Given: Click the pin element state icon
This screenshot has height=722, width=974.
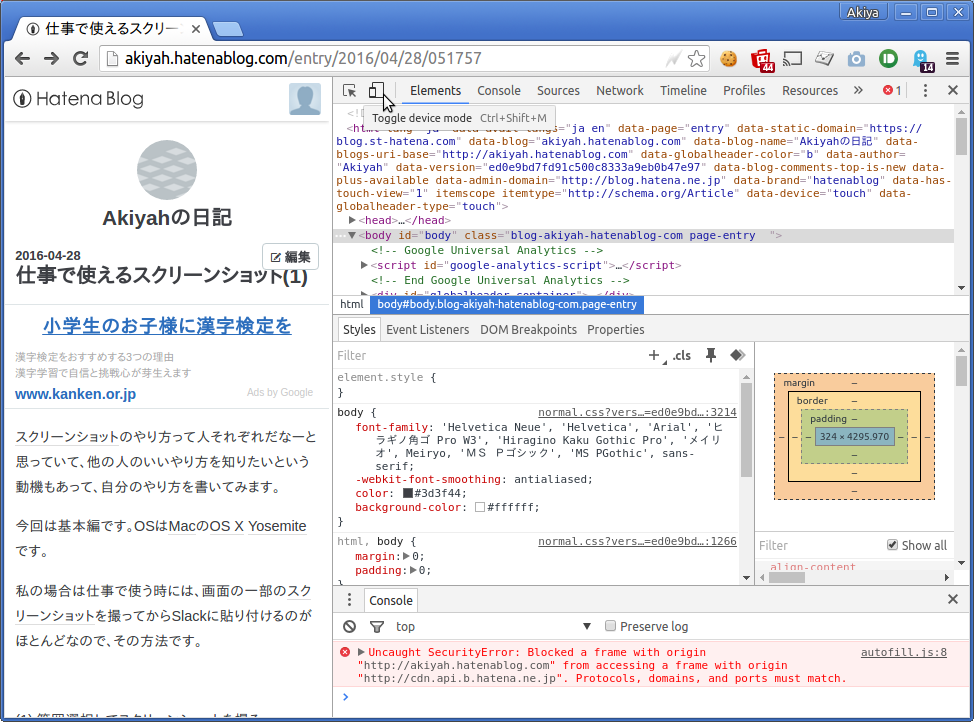Looking at the screenshot, I should tap(711, 355).
